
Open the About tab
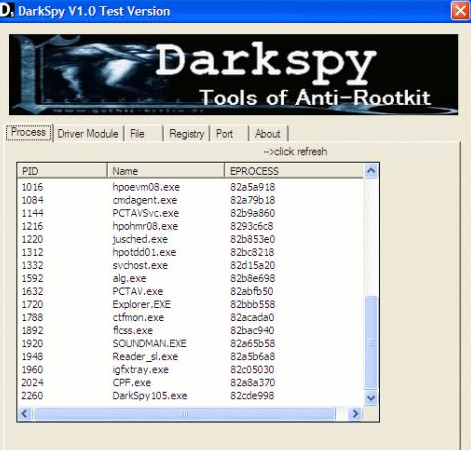268,134
